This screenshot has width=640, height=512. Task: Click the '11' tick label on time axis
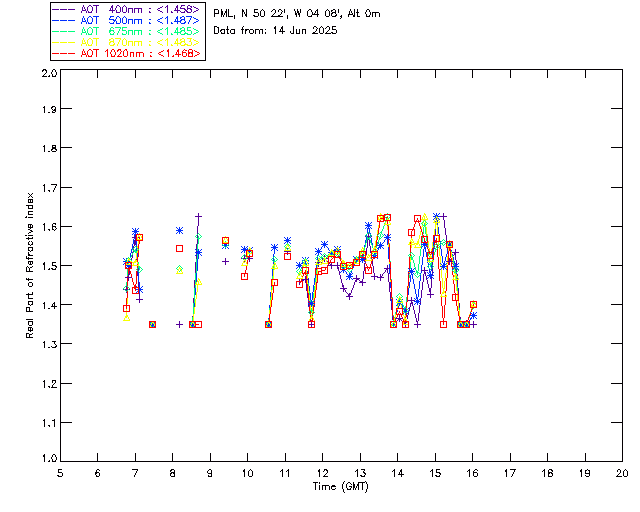click(x=285, y=473)
